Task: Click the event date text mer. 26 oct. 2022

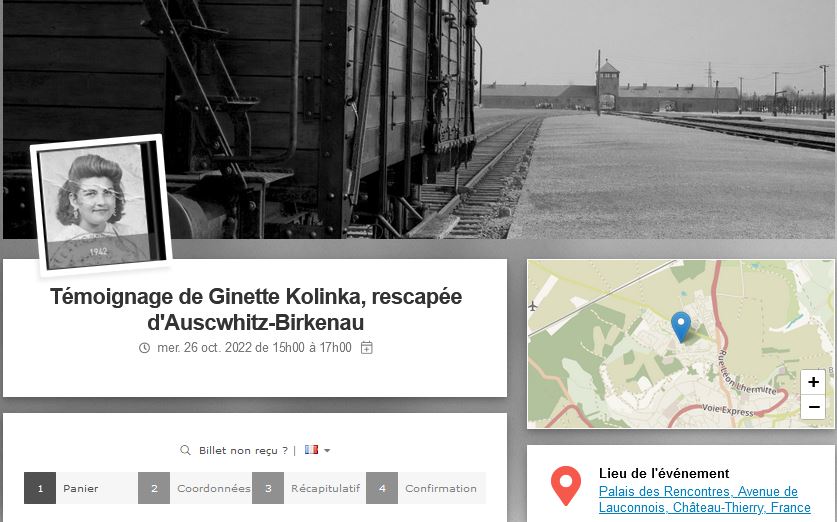Action: (204, 347)
